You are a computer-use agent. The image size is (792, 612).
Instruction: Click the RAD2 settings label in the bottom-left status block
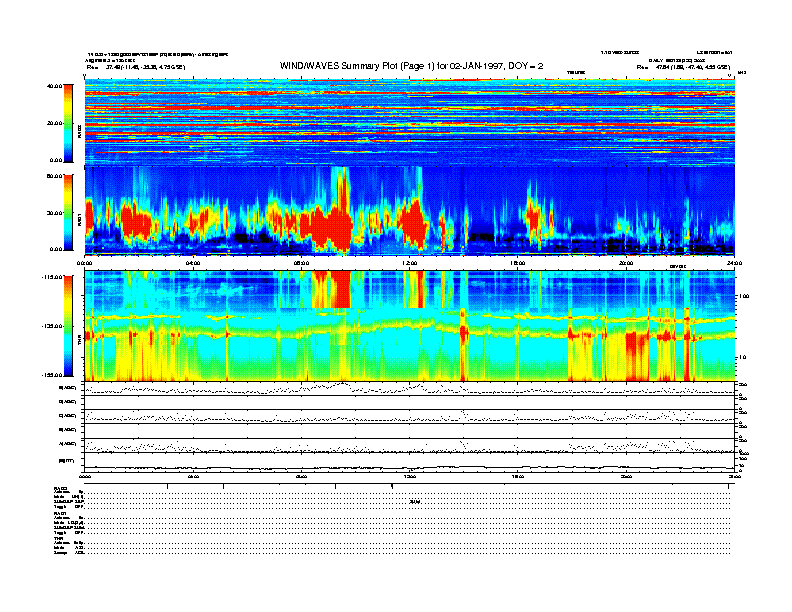pos(60,489)
